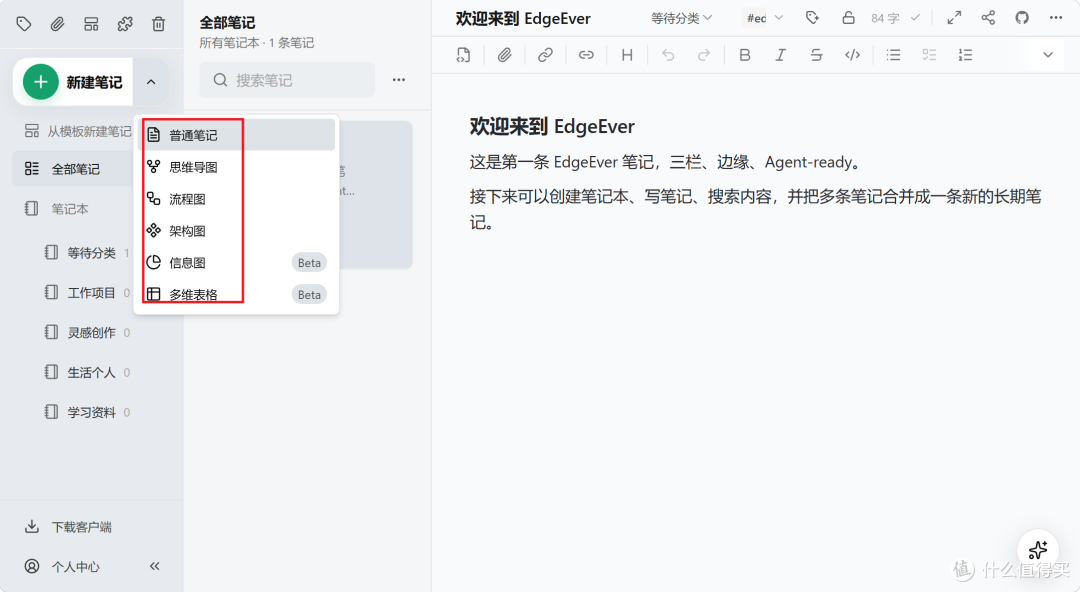Open the 灵感创作 notebook
The image size is (1080, 592).
click(x=86, y=332)
